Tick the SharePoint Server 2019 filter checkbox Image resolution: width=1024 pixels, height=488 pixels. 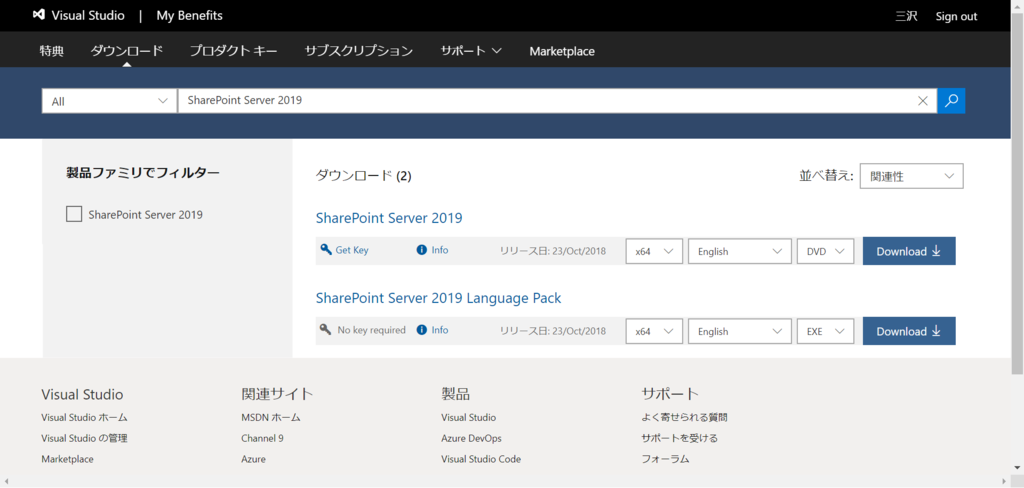tap(74, 214)
